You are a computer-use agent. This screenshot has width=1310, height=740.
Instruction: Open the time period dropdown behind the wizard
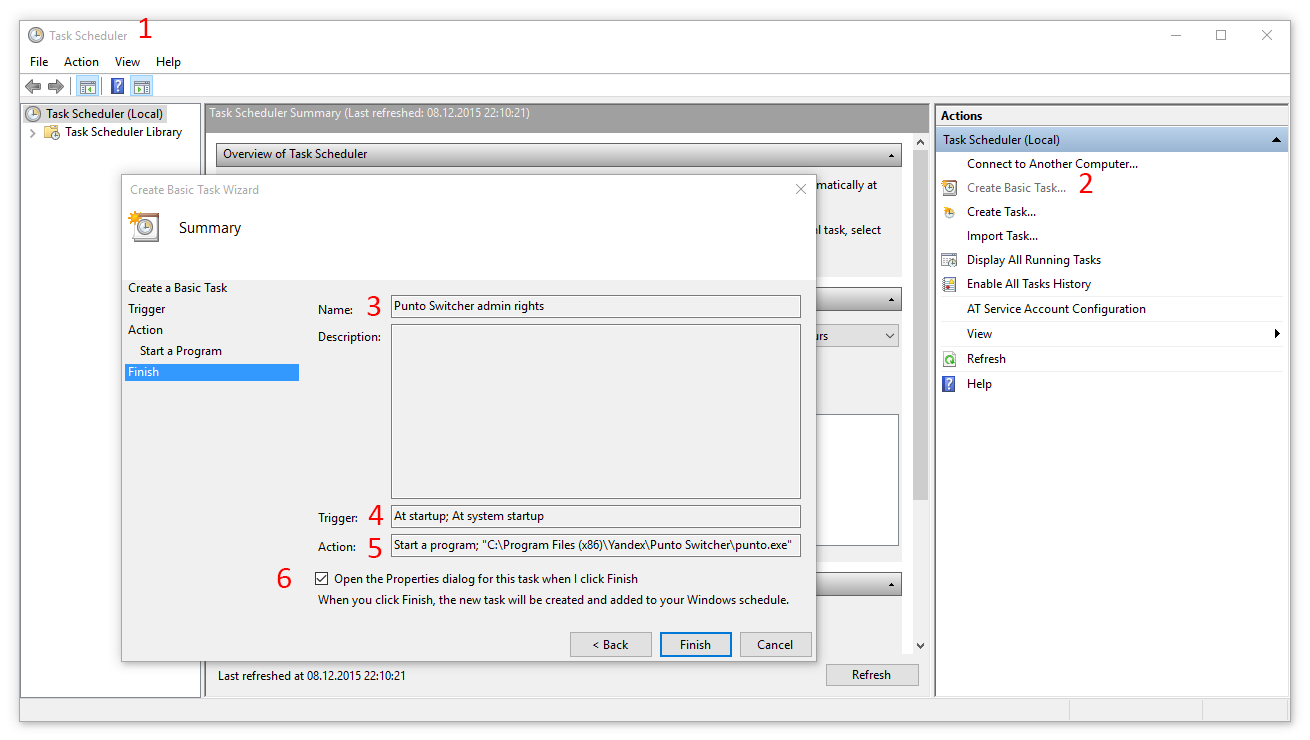click(x=890, y=336)
